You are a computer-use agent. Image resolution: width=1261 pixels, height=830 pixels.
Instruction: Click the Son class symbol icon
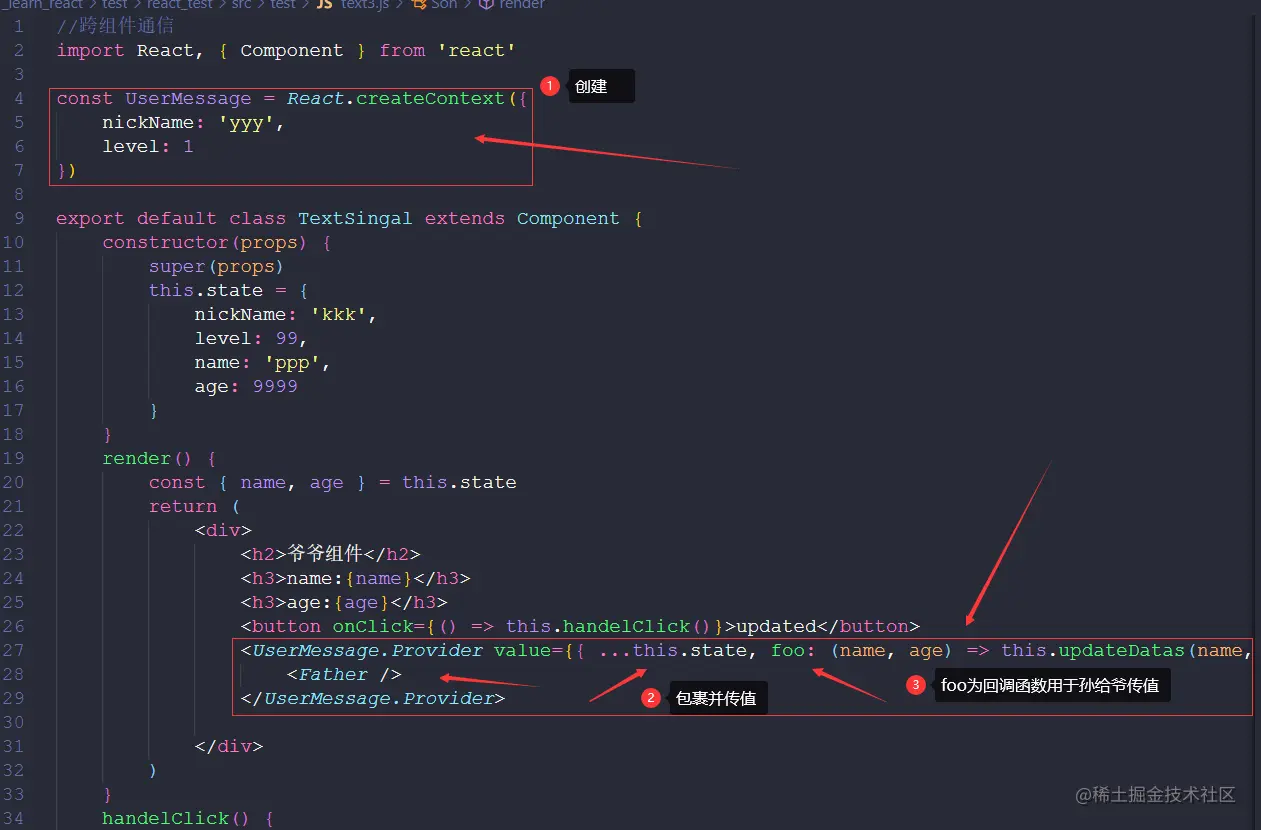click(418, 5)
